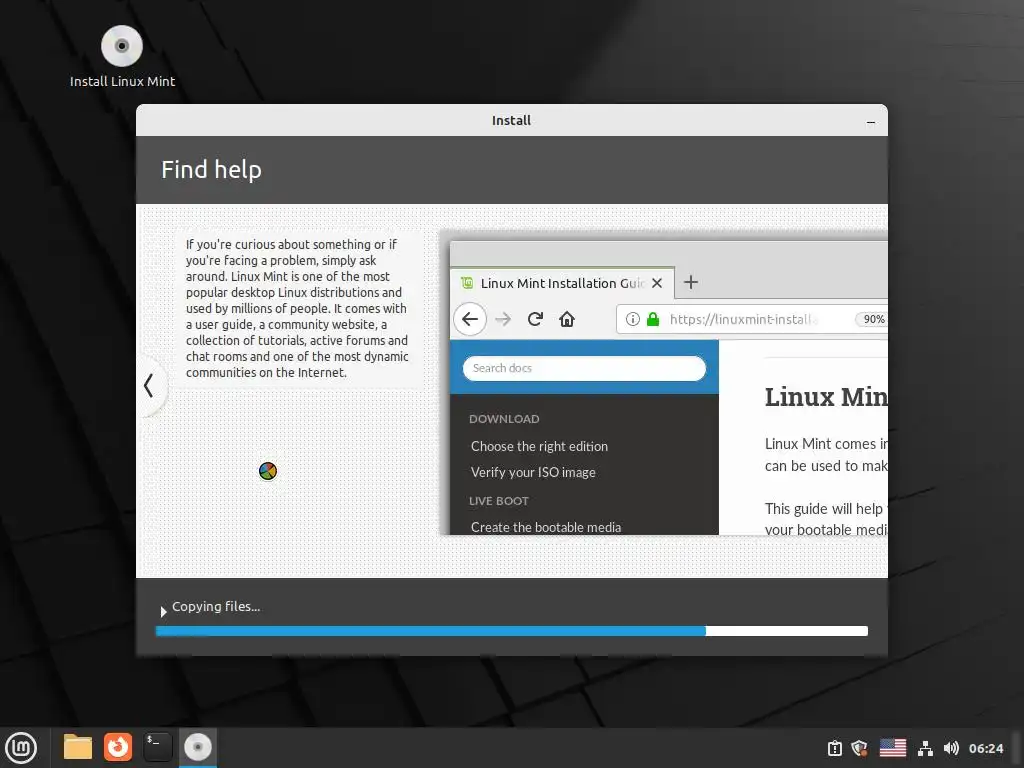The width and height of the screenshot is (1024, 768).
Task: Click the 'Install' window title
Action: click(x=511, y=121)
